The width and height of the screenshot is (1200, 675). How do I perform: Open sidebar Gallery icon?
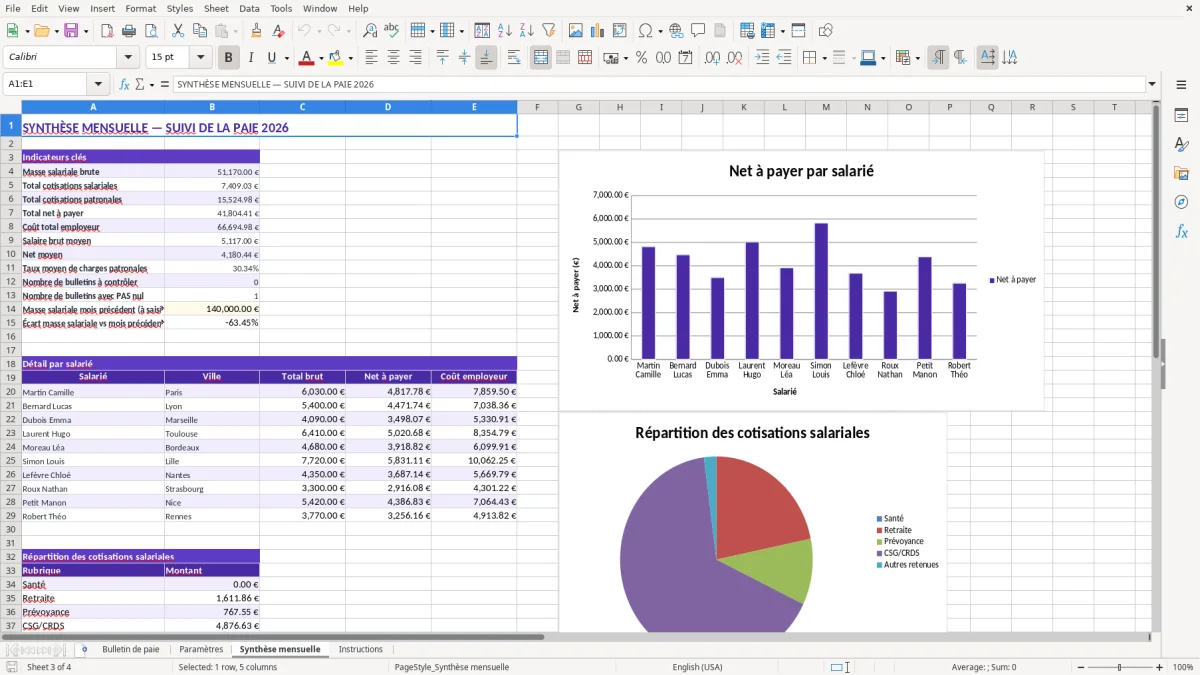pos(1181,173)
